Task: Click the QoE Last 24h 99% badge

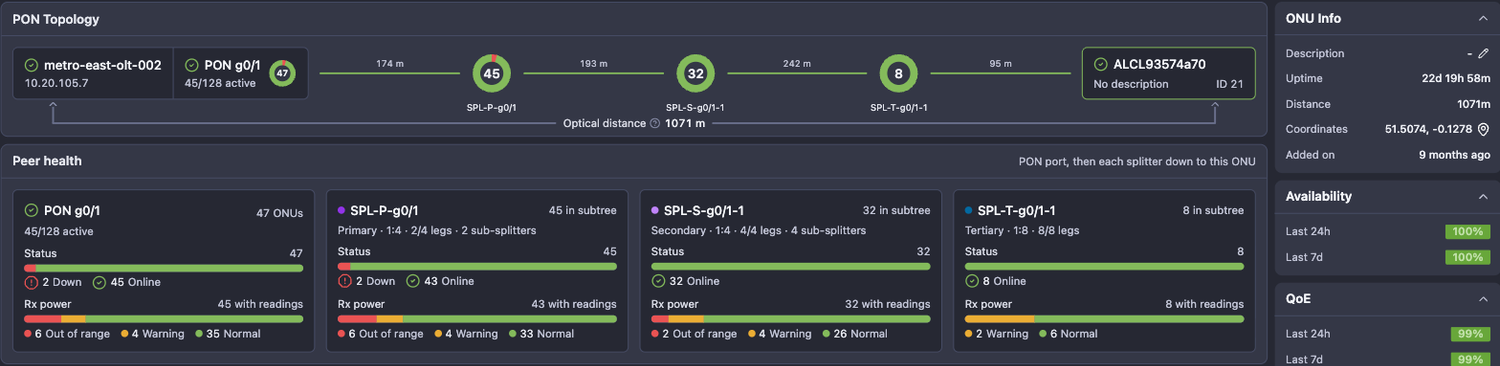Action: click(1470, 334)
